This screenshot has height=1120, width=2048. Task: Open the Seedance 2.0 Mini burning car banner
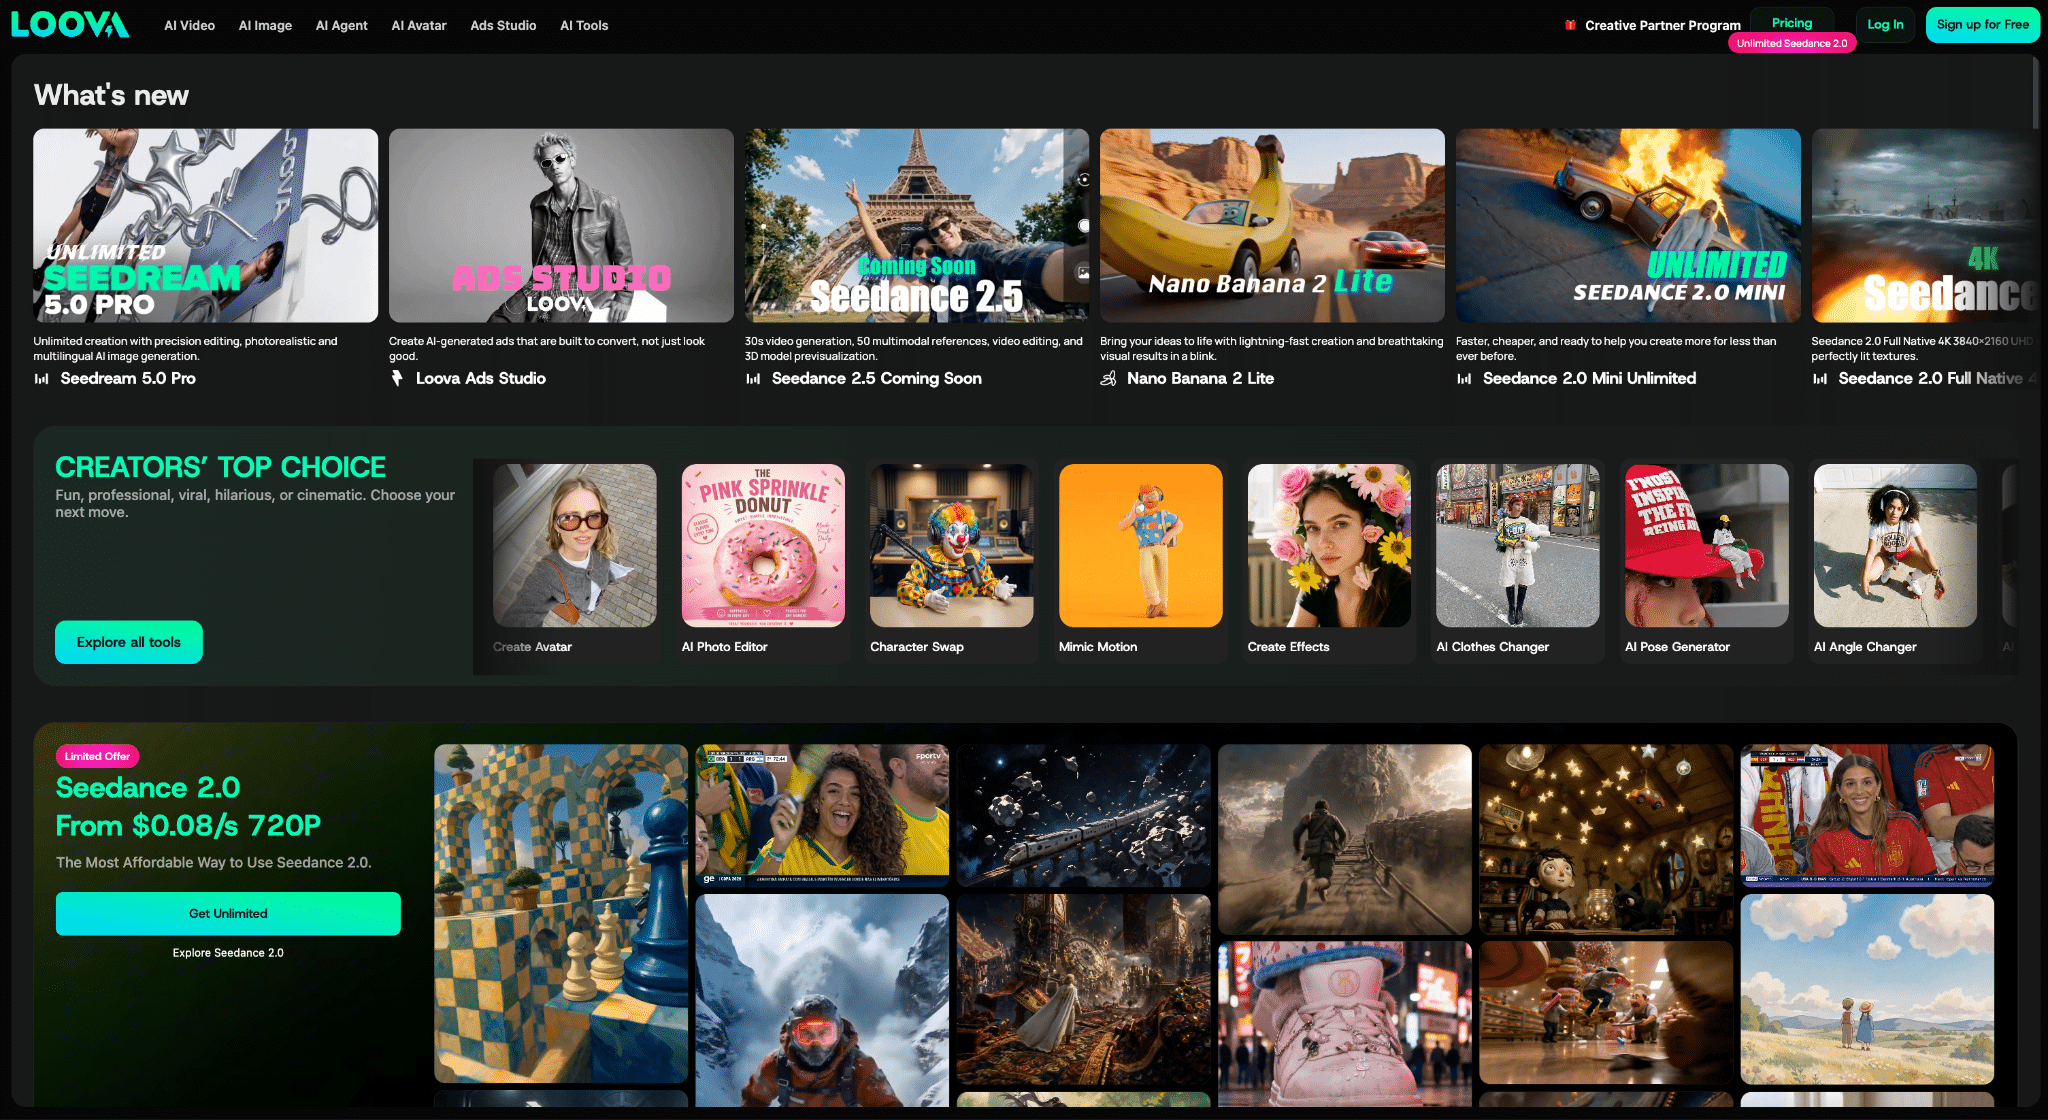(1628, 225)
